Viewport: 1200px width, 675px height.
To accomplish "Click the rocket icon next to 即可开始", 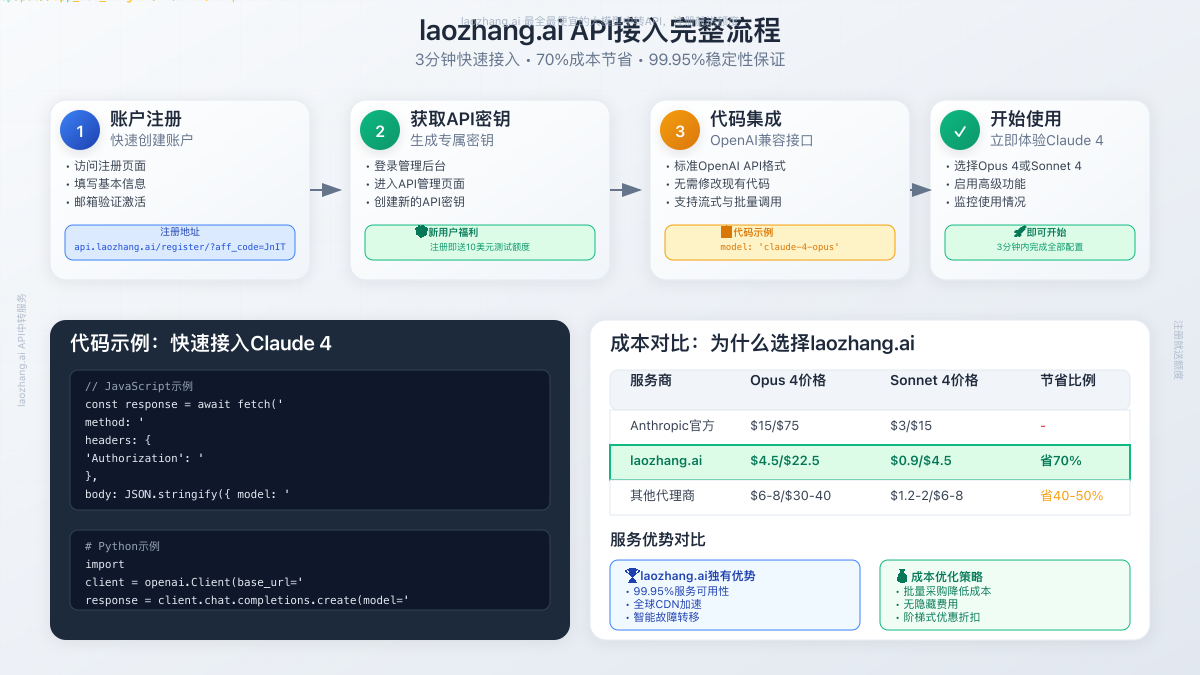I will click(1020, 232).
